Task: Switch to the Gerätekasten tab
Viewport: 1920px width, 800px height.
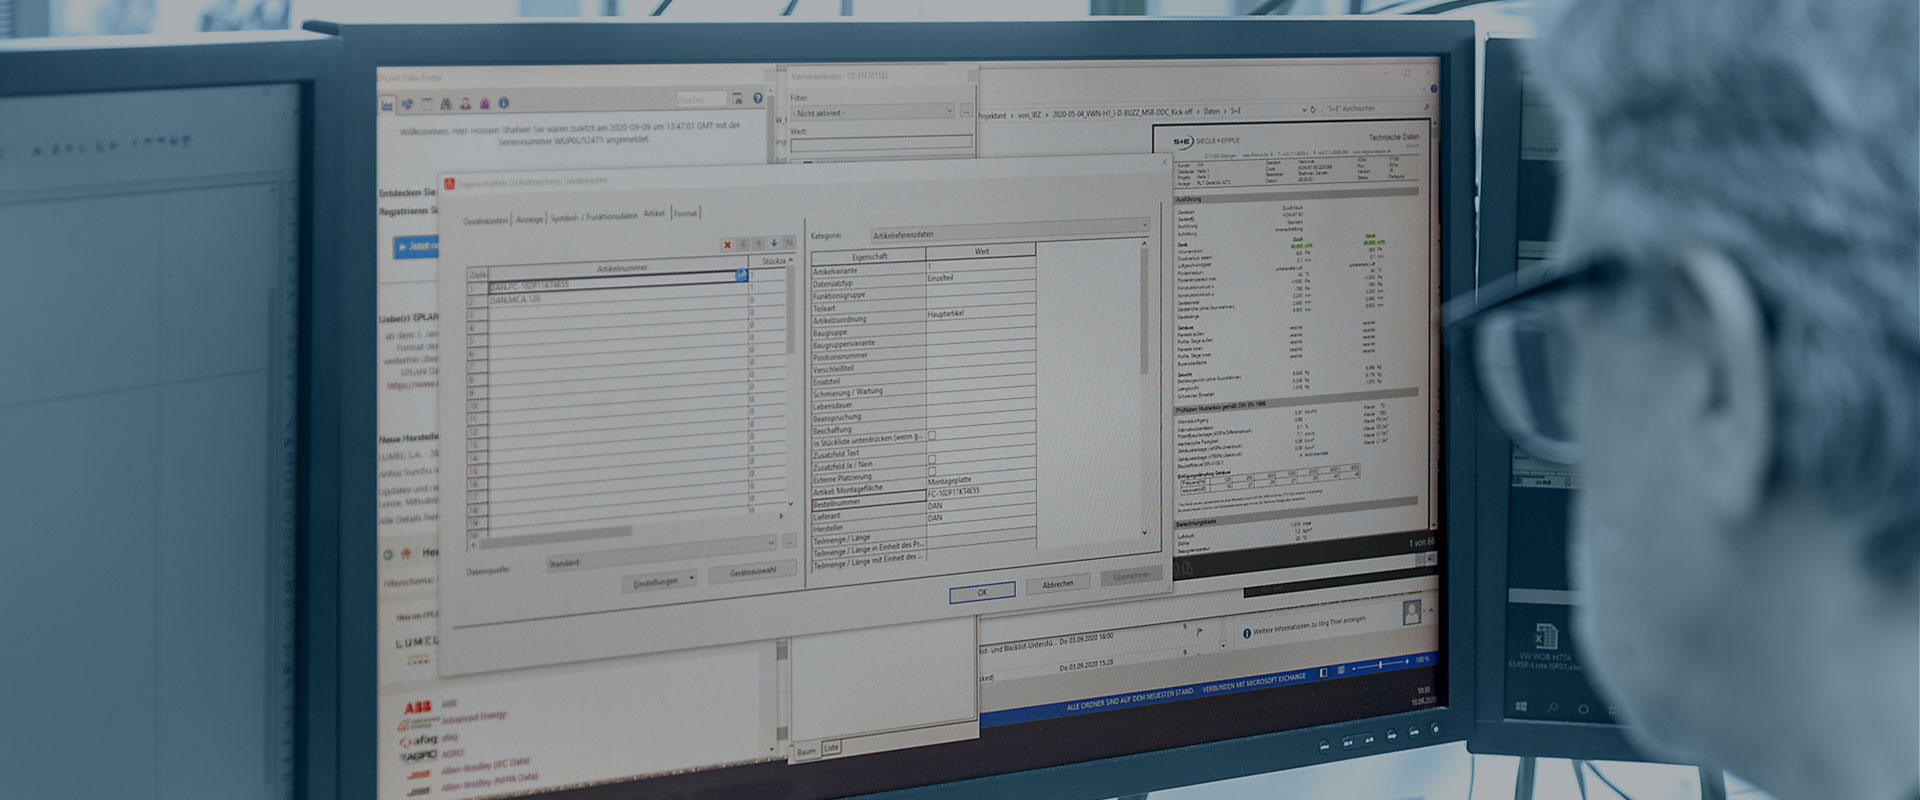Action: click(x=486, y=220)
